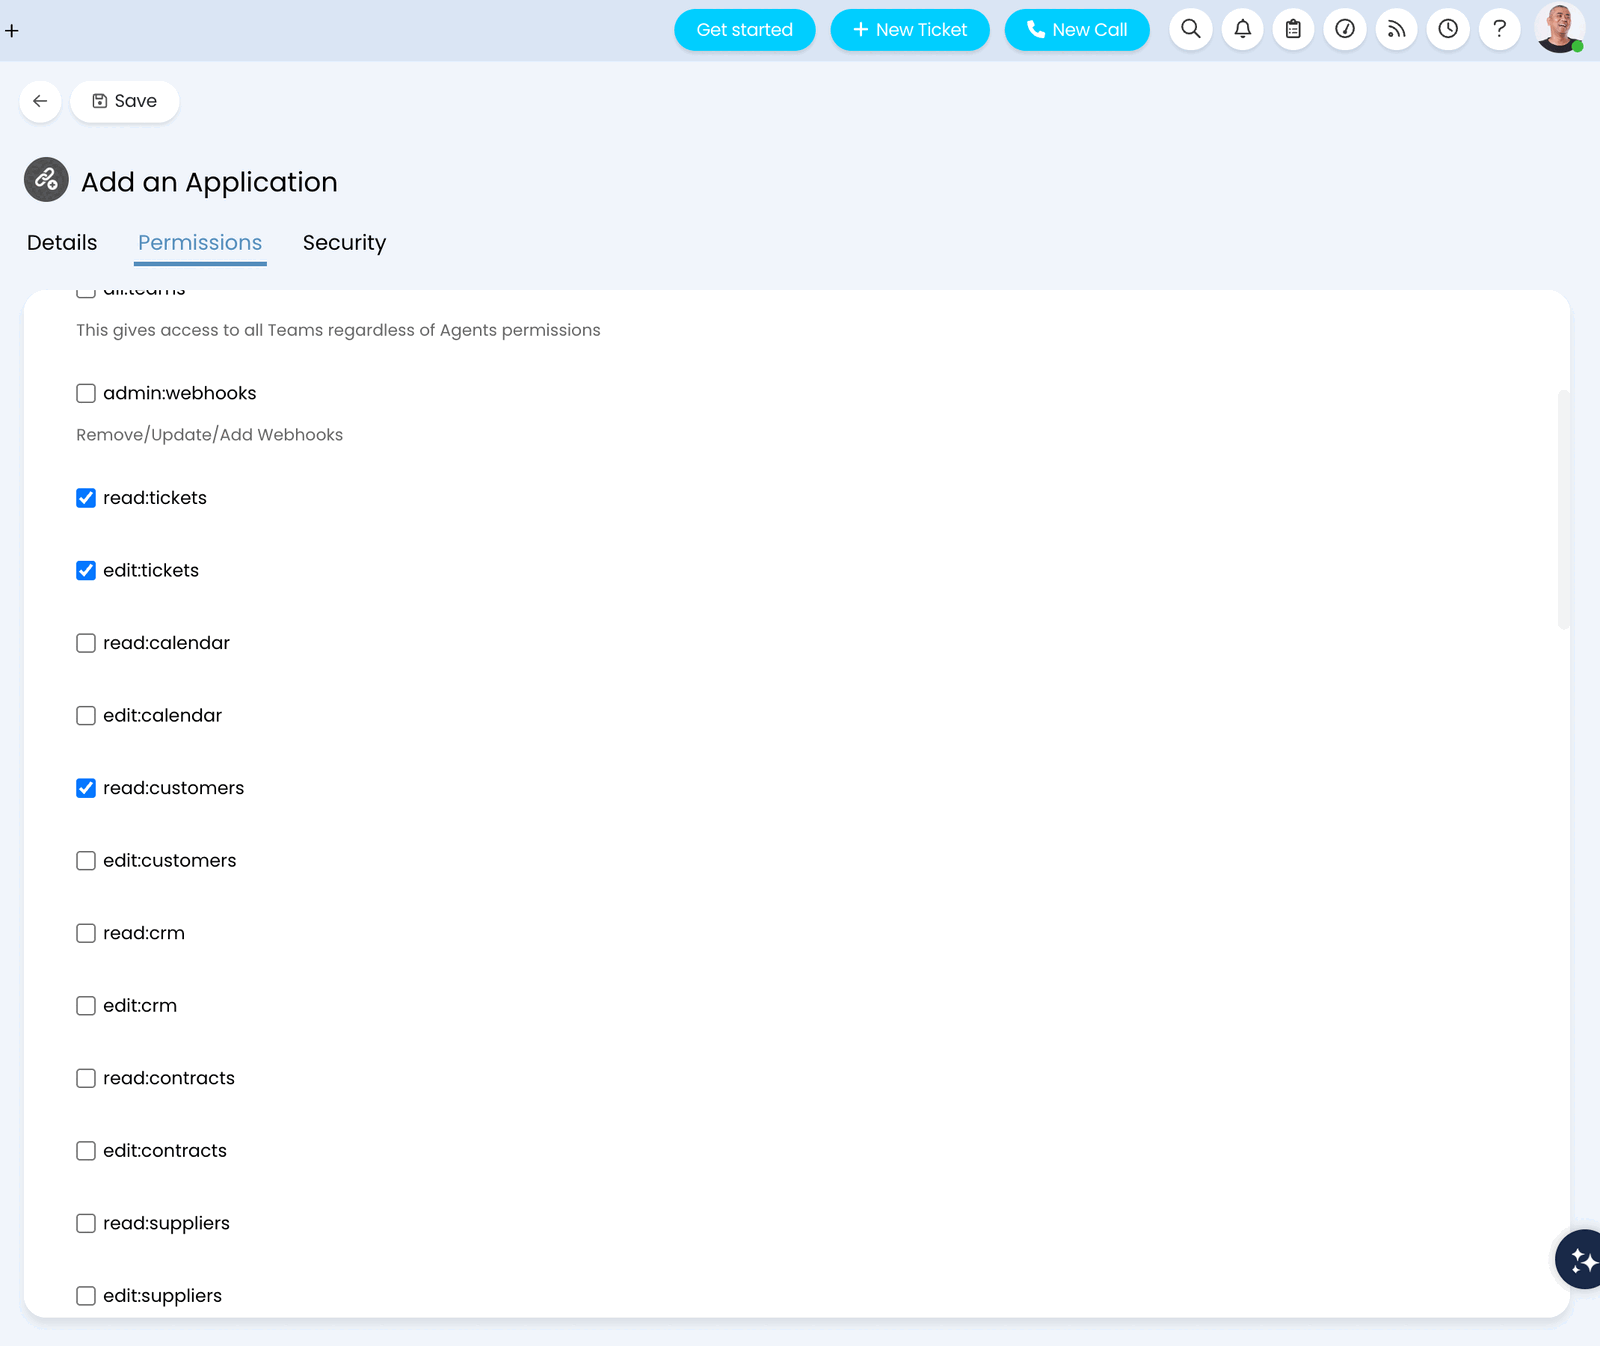
Task: Click the 'Remove/Update/Add Webhooks' description
Action: pyautogui.click(x=209, y=435)
